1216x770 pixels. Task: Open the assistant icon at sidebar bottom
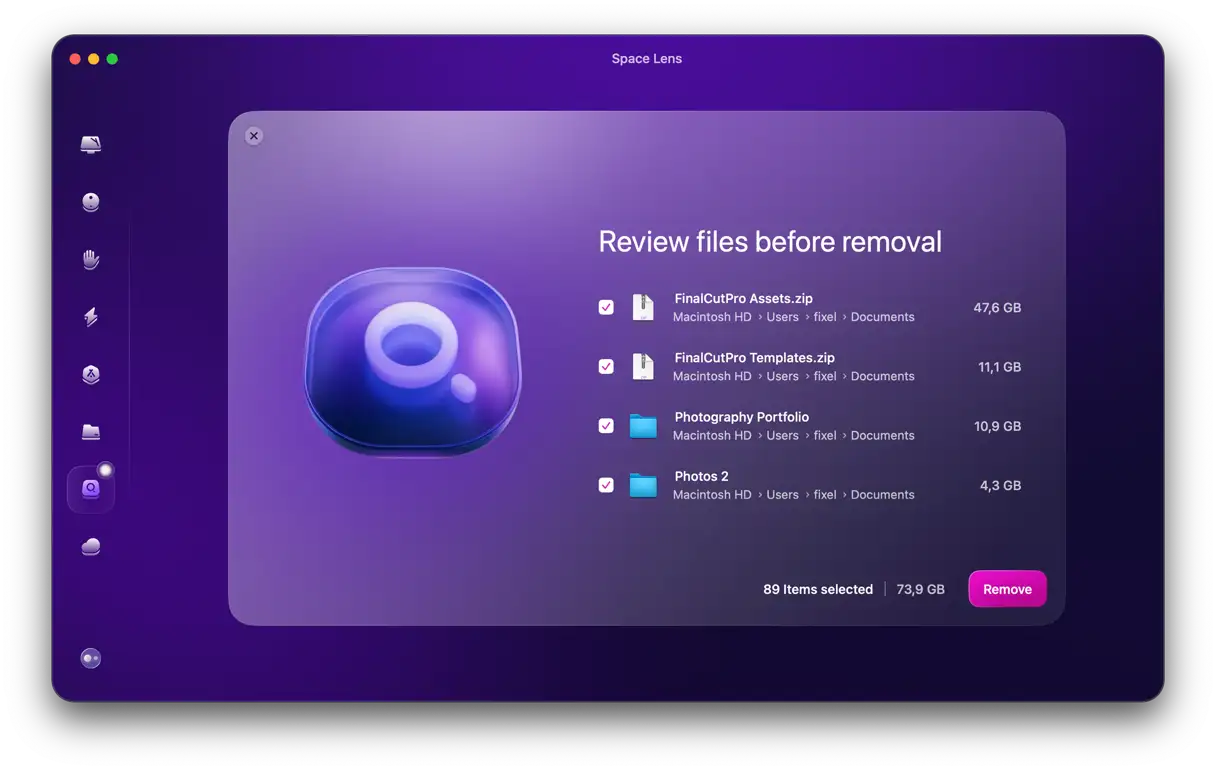coord(91,658)
